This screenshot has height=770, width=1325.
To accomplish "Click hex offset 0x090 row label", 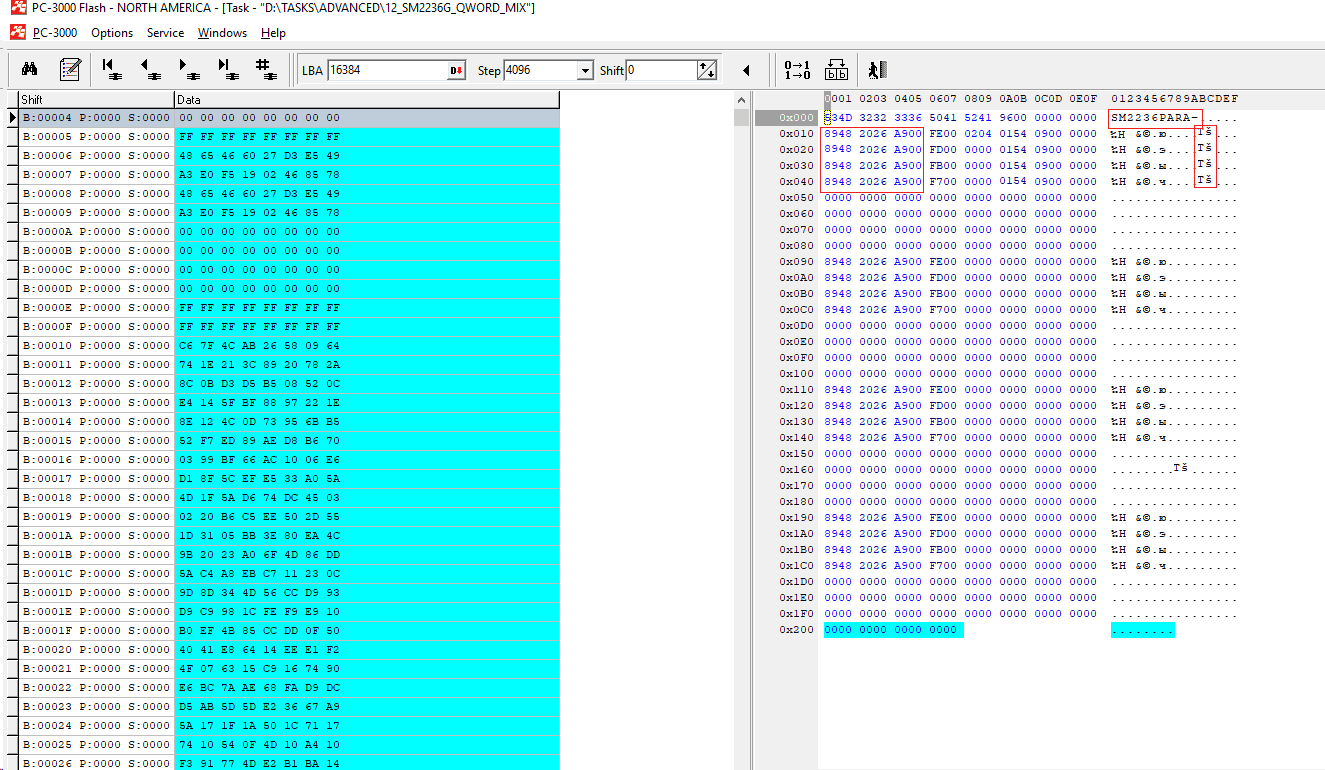I will coord(797,262).
